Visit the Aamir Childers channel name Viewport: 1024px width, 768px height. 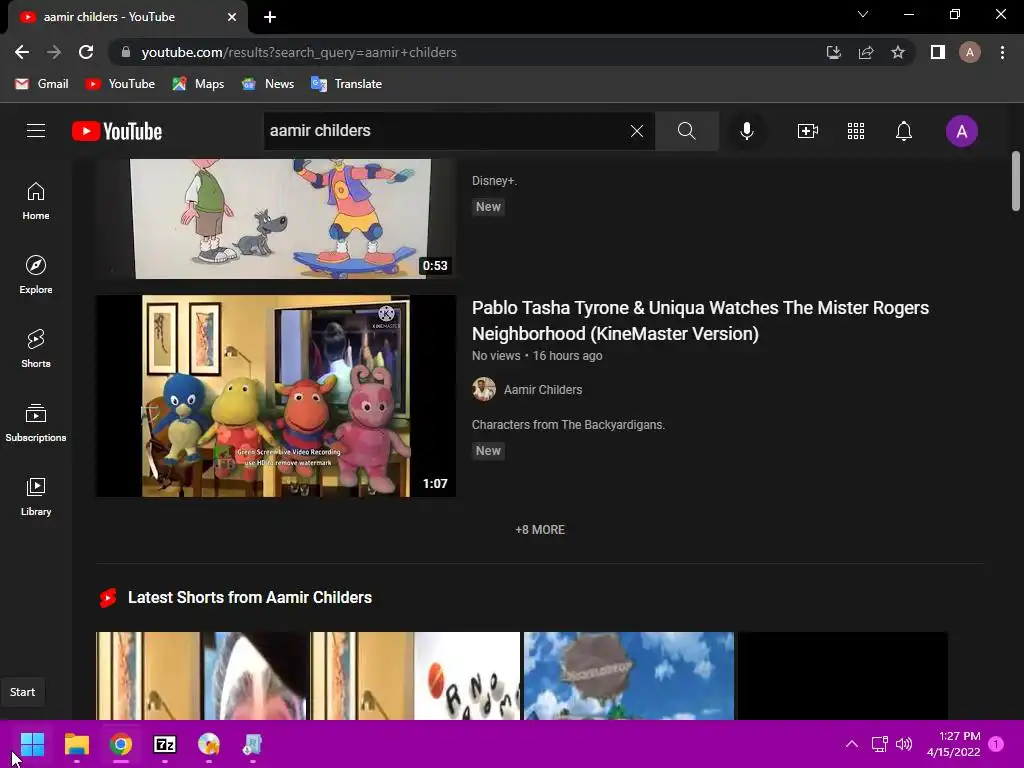tap(543, 390)
